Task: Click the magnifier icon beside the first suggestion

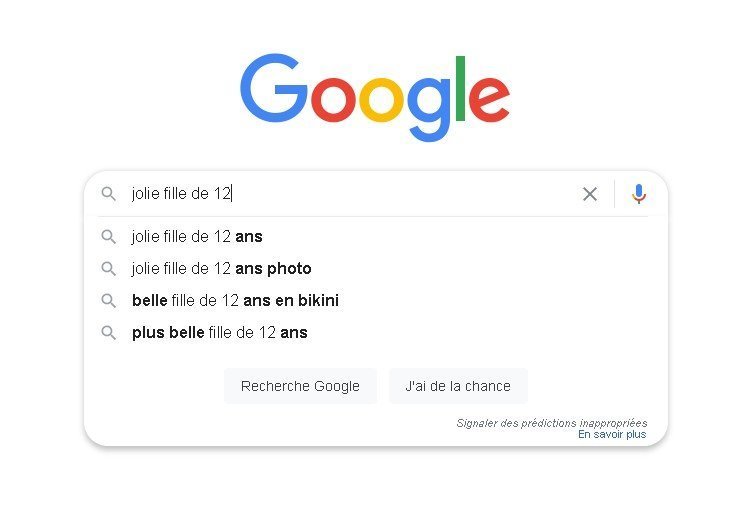Action: coord(109,237)
